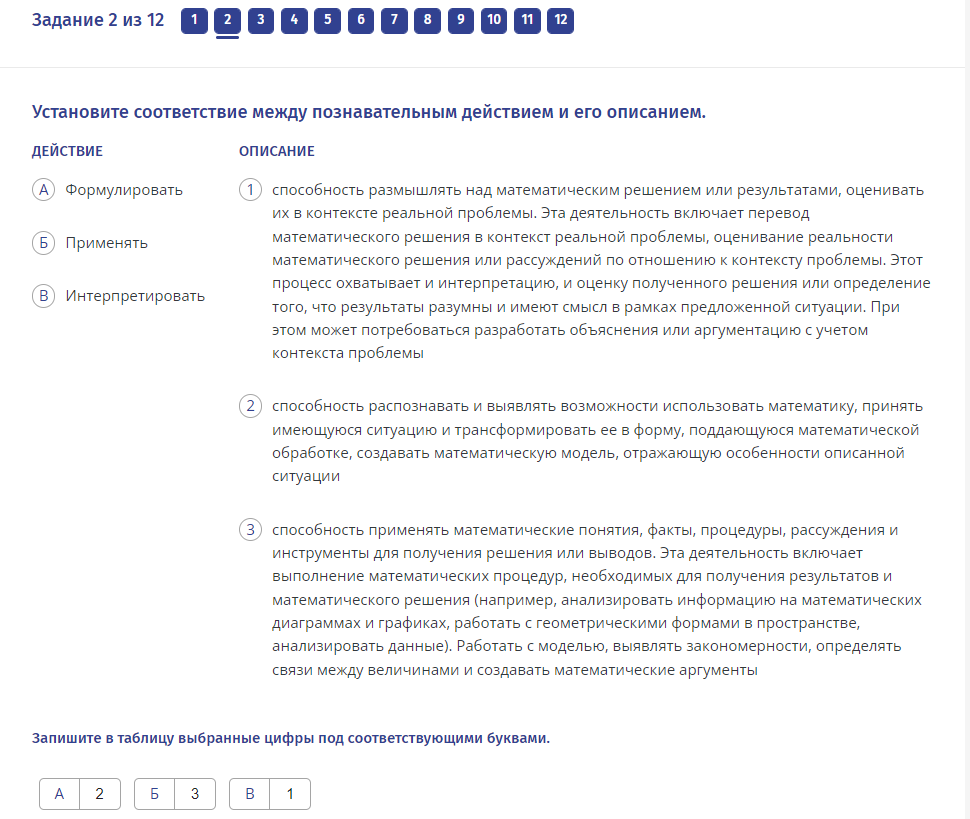The height and width of the screenshot is (819, 970).
Task: Navigate to task number 6
Action: [361, 20]
